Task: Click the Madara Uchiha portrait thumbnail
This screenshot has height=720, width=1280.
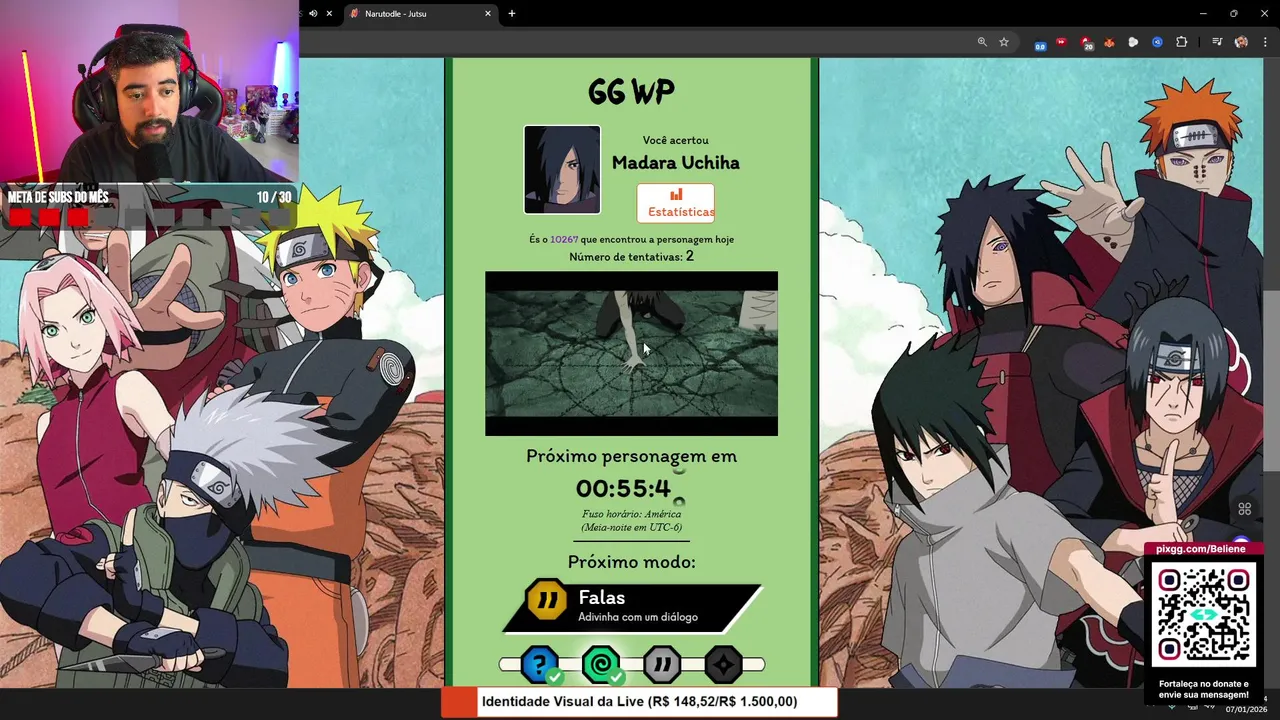Action: pyautogui.click(x=562, y=169)
